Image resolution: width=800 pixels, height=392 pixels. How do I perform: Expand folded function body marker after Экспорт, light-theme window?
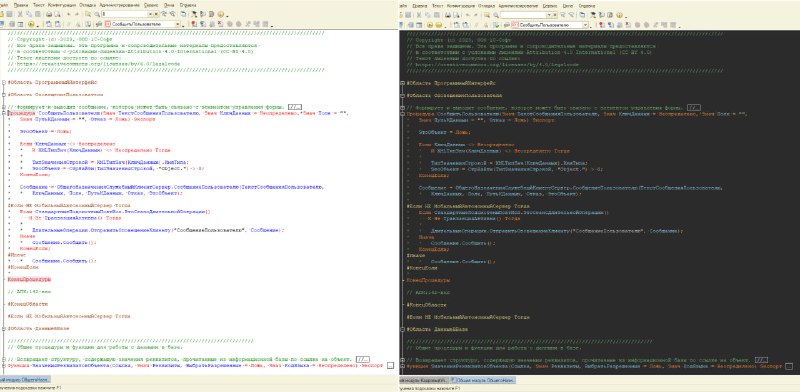(x=390, y=365)
